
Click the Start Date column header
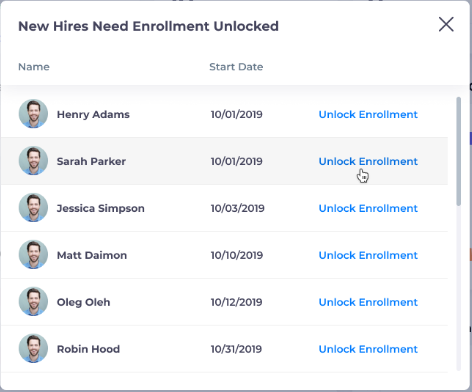(236, 67)
